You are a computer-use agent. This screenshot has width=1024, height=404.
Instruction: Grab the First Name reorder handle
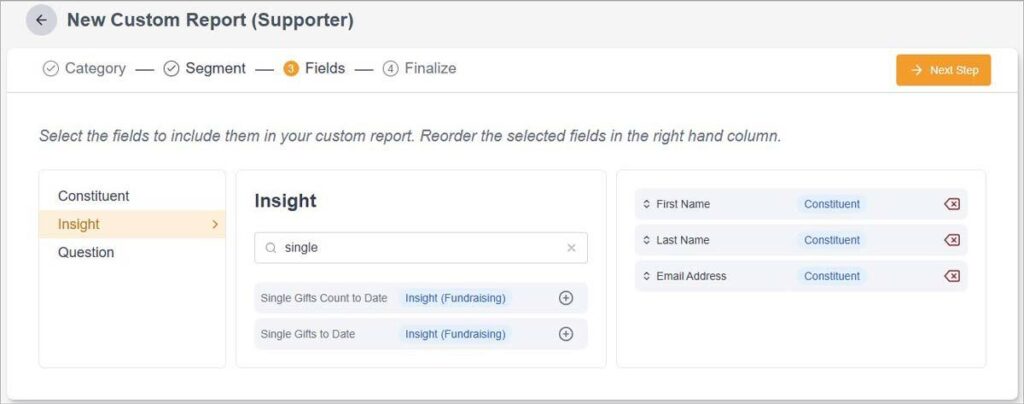647,204
